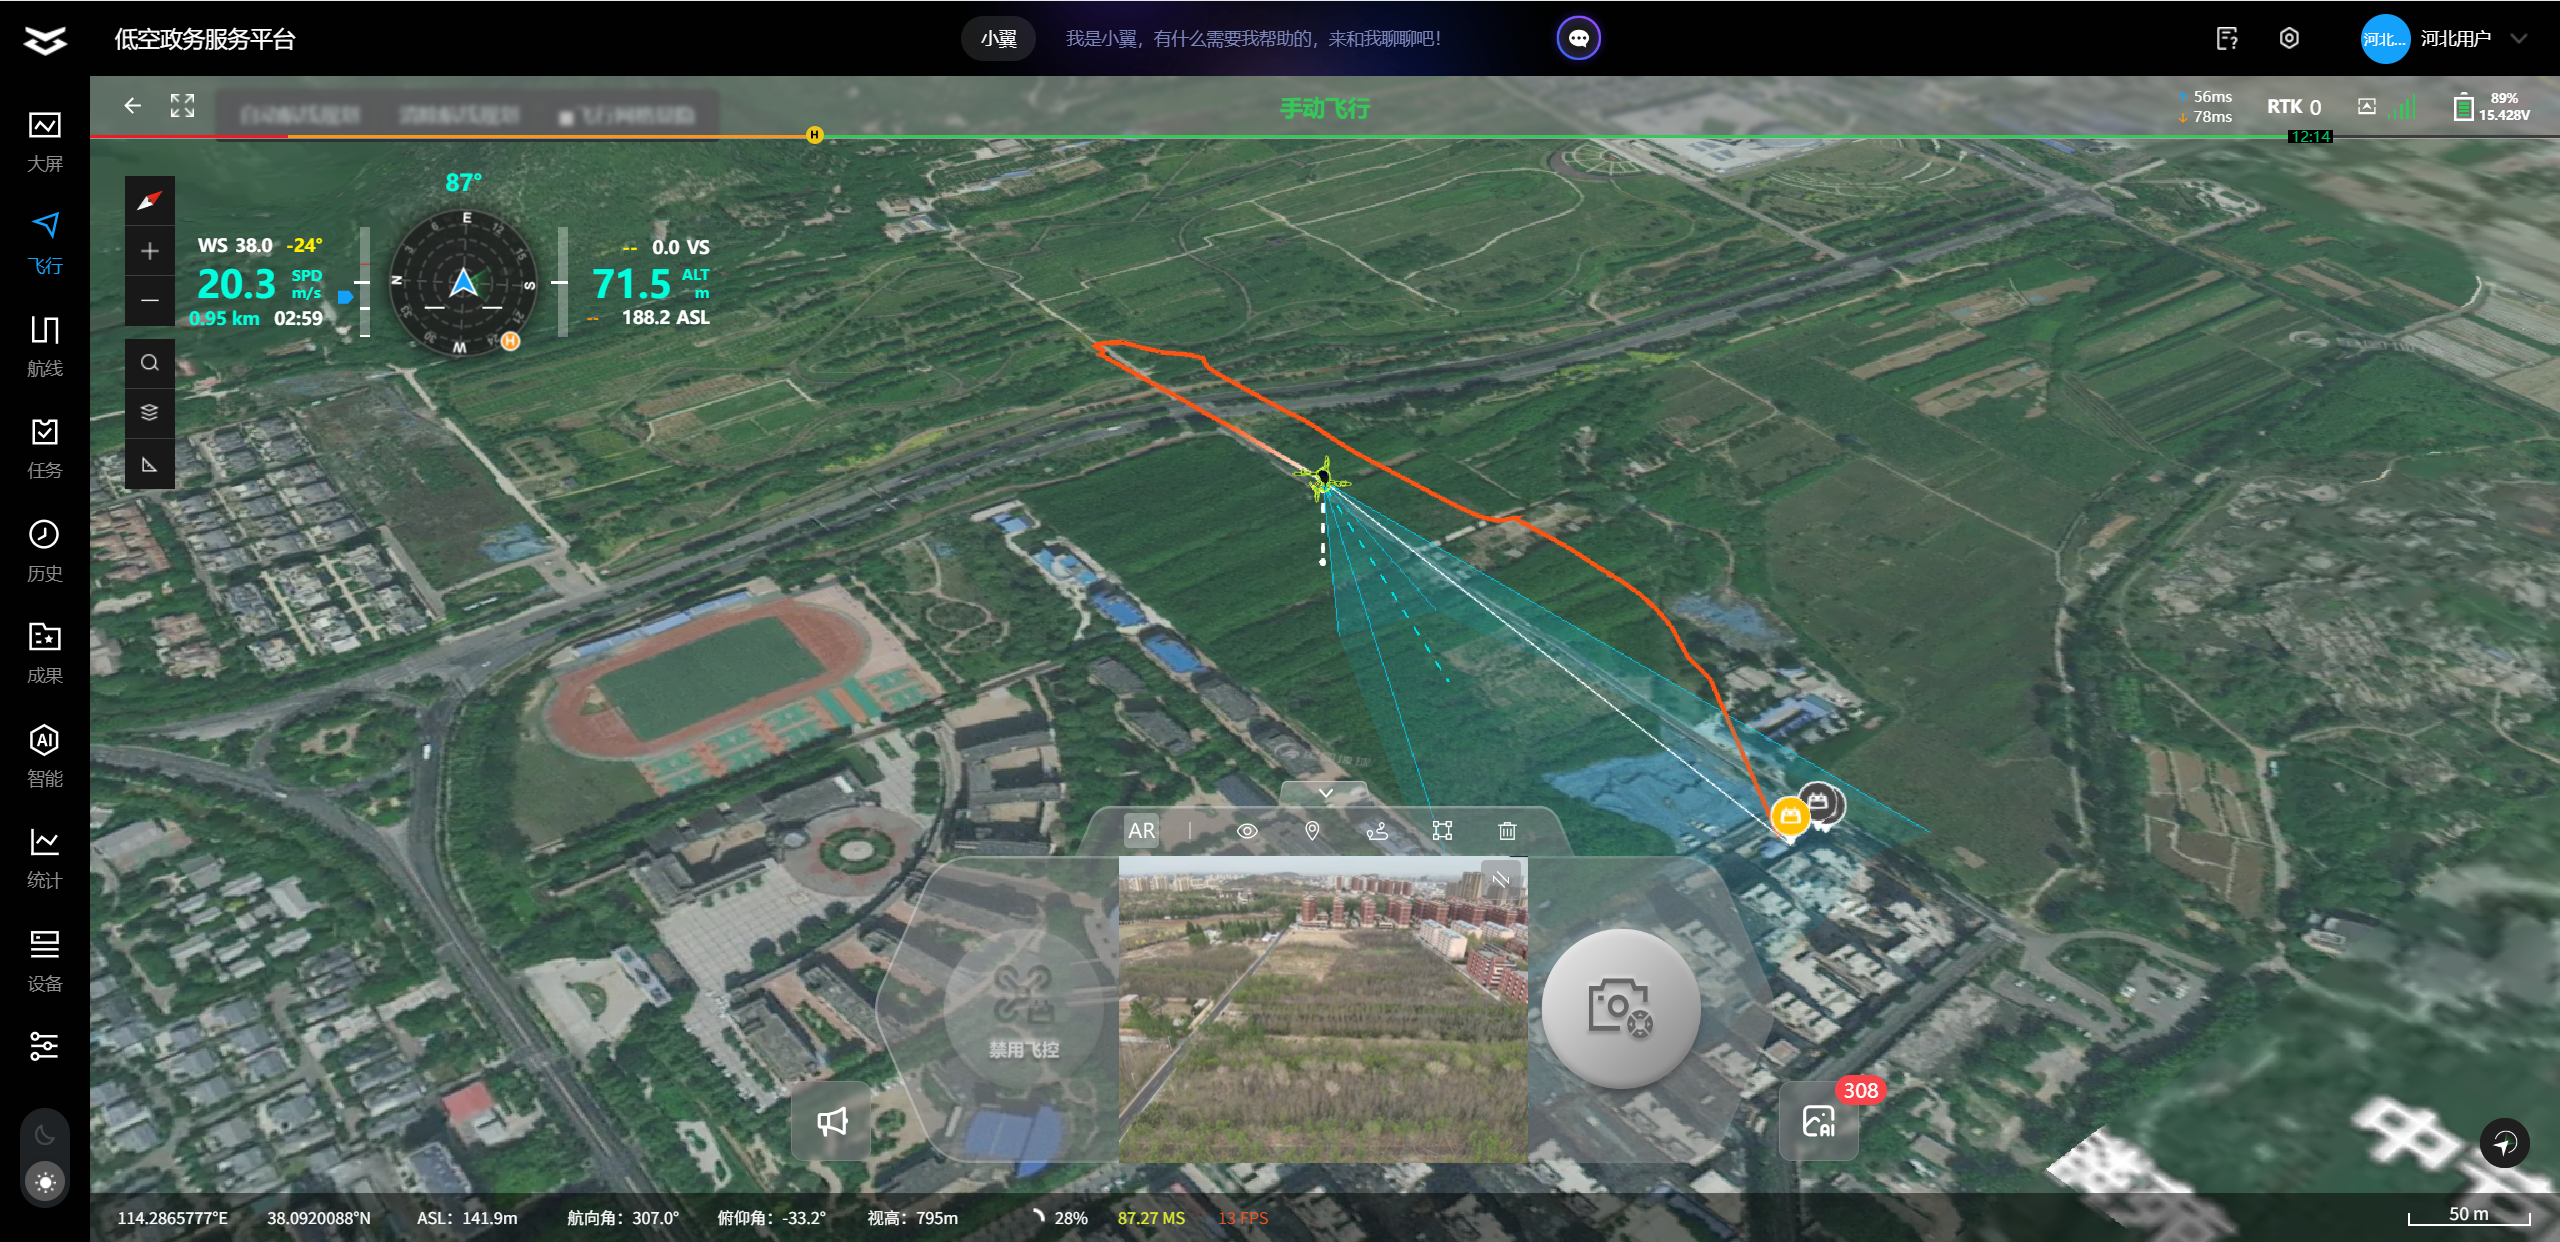This screenshot has height=1242, width=2560.
Task: Click the RTK 0 status indicator
Action: pos(2294,107)
